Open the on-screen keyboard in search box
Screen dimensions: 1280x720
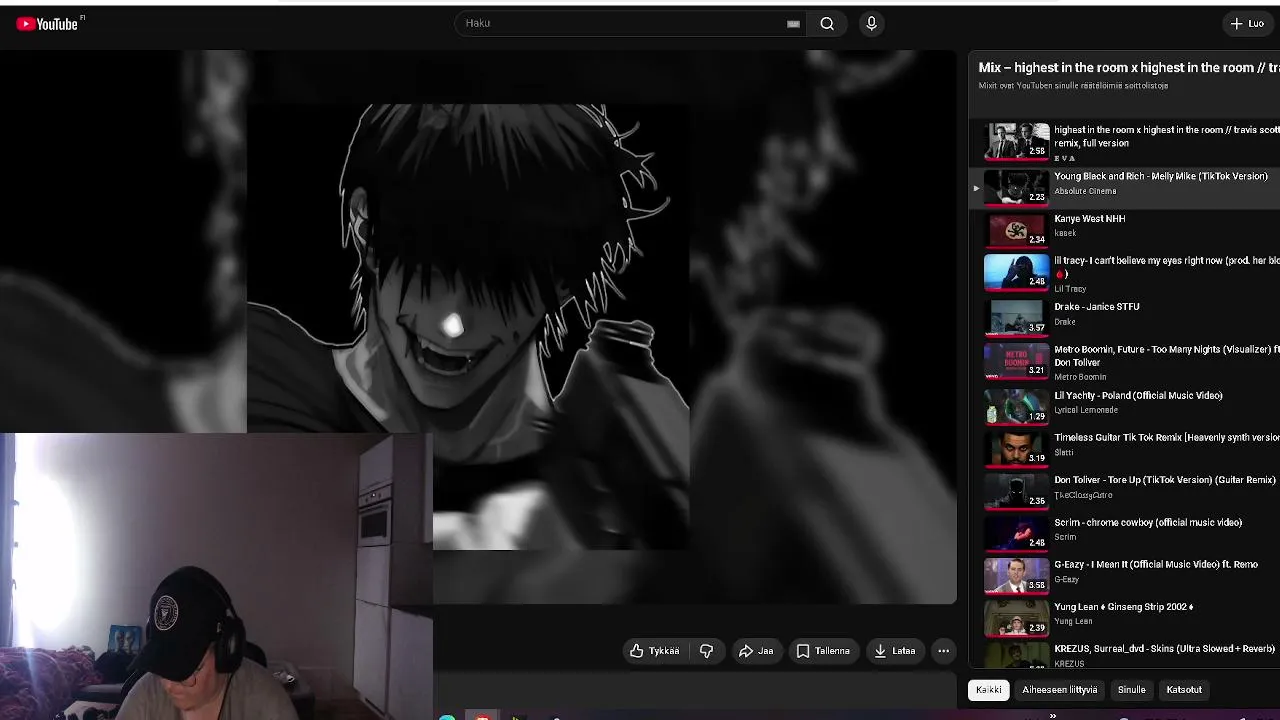(x=793, y=24)
